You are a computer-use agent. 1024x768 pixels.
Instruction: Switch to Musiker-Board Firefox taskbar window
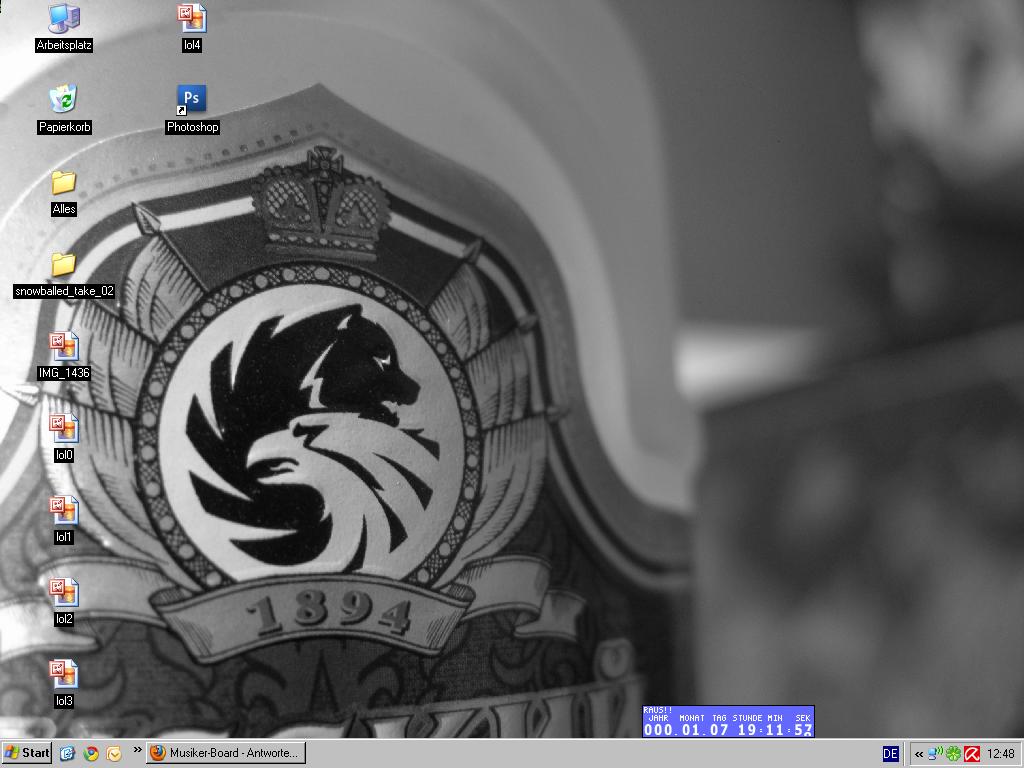226,753
